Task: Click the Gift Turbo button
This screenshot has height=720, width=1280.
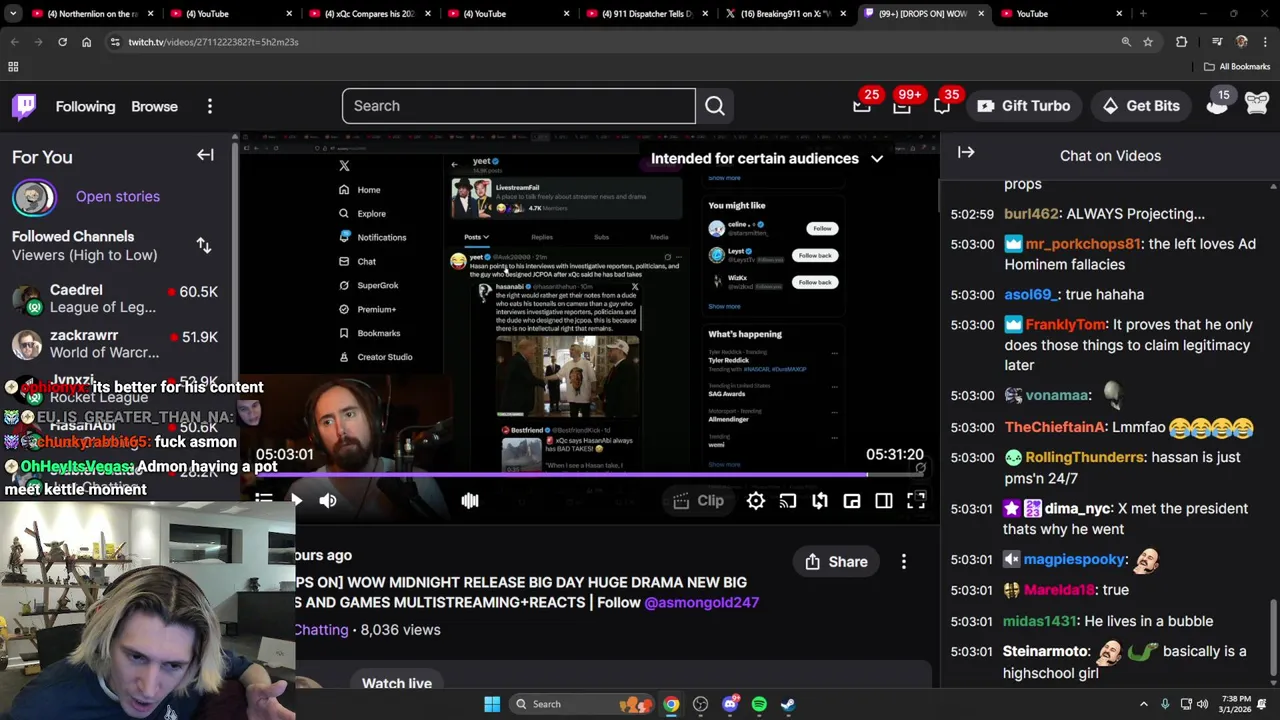Action: click(x=1023, y=106)
